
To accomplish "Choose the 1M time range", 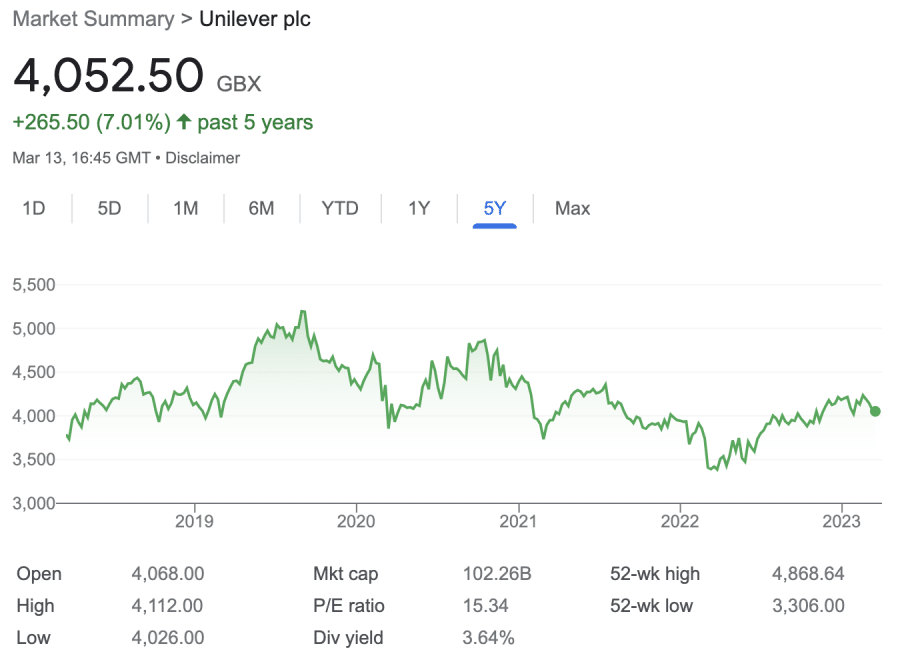I will [186, 208].
